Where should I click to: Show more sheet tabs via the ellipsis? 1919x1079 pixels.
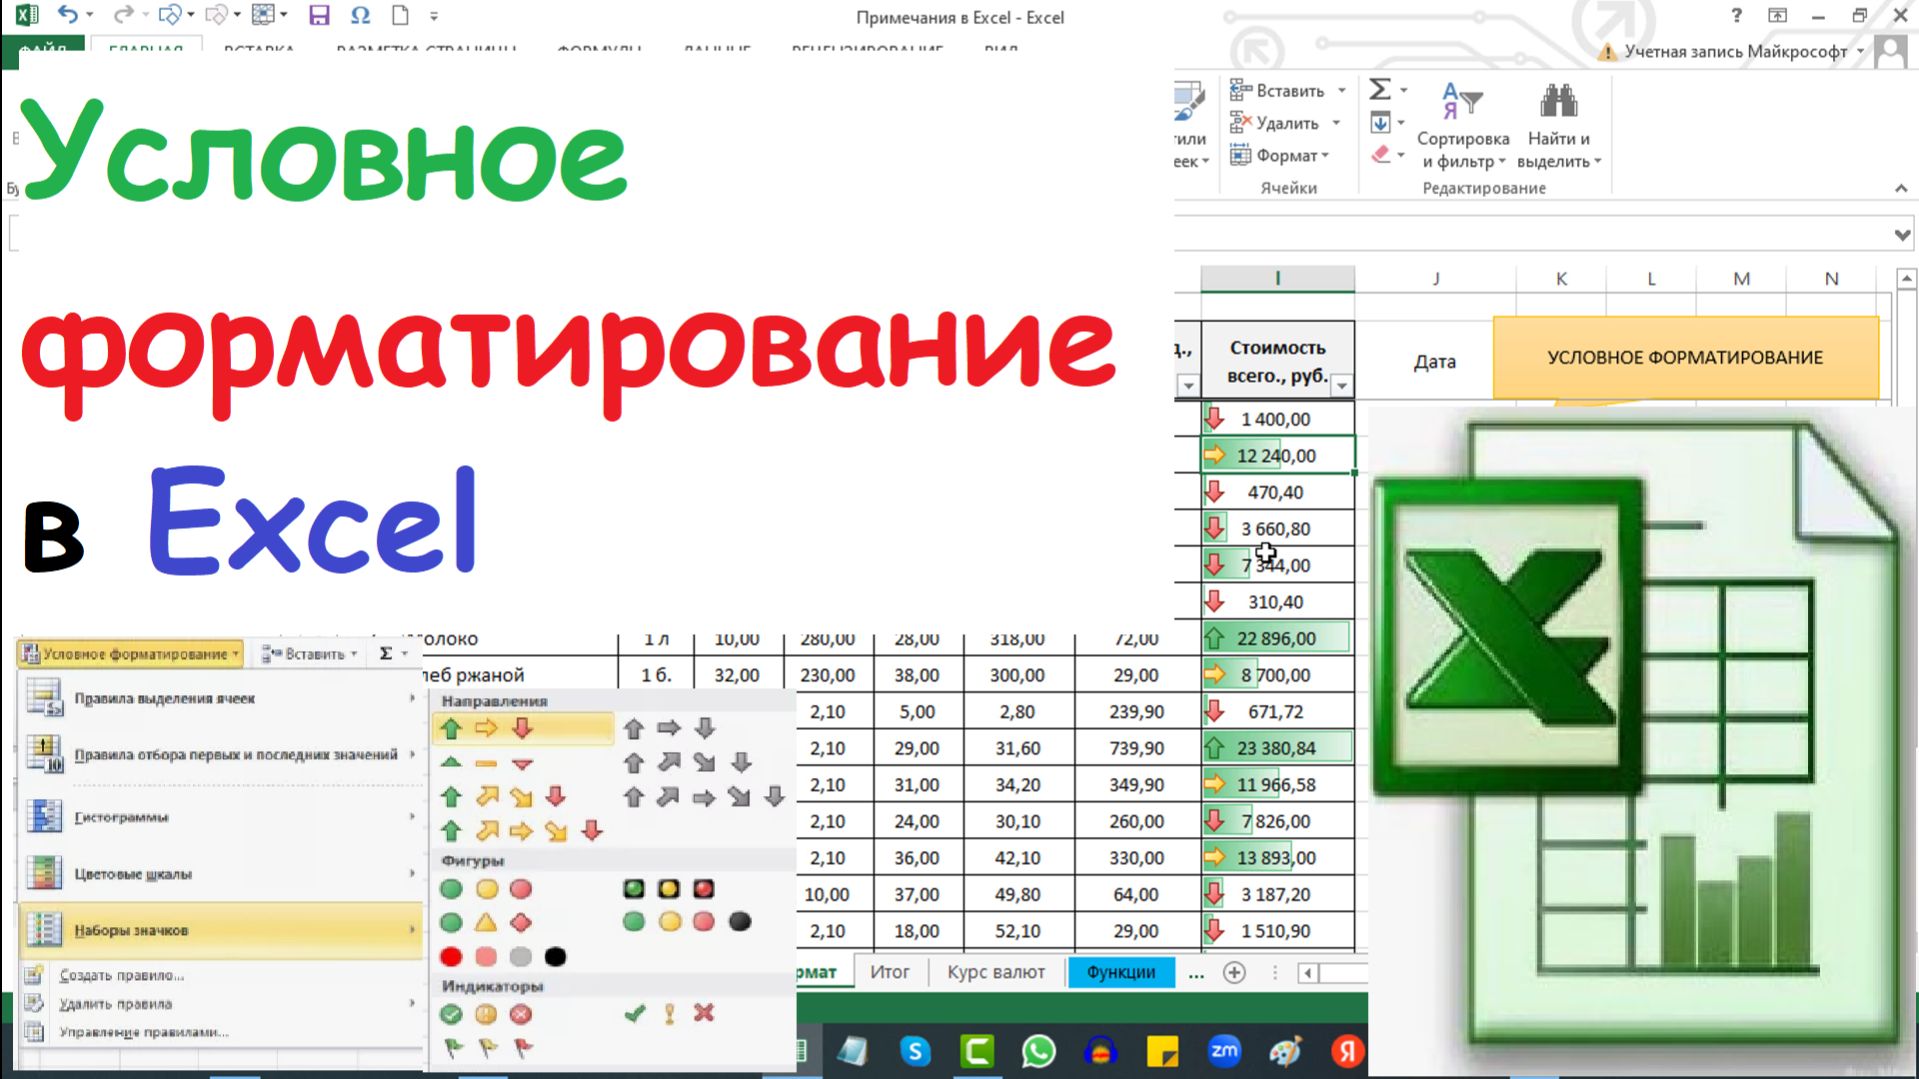point(1196,973)
